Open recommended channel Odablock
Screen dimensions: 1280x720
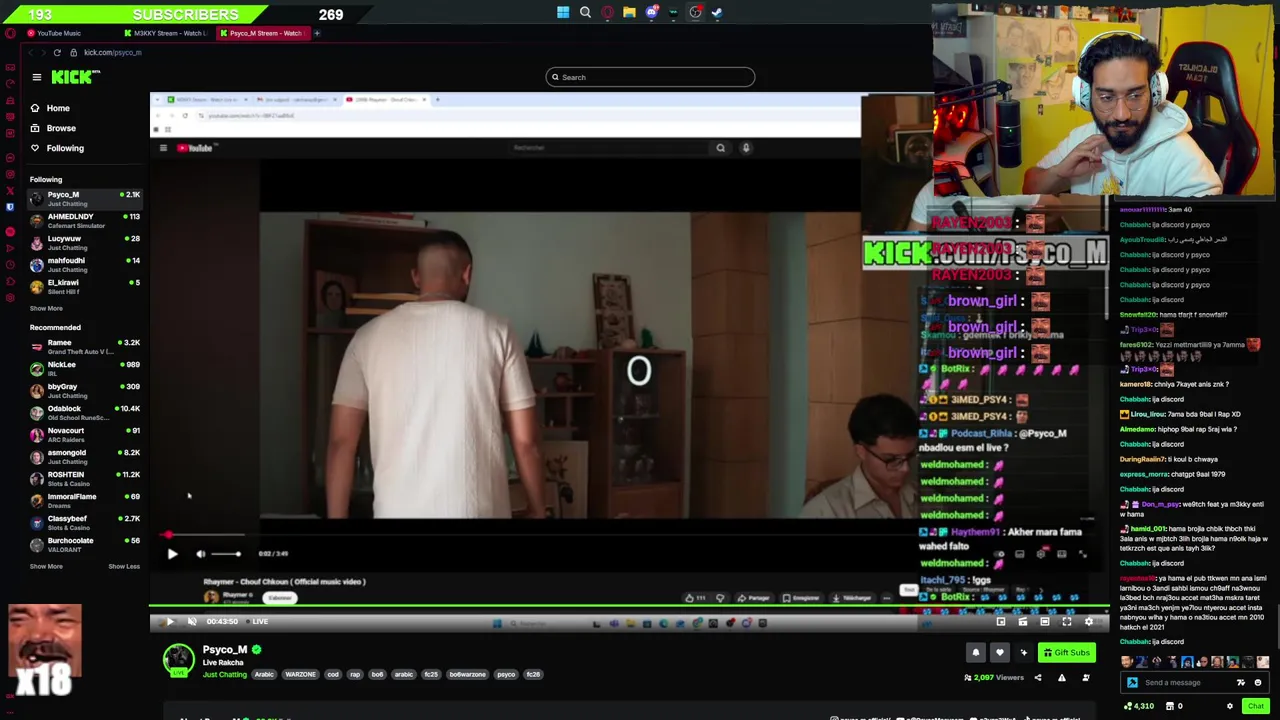click(85, 413)
